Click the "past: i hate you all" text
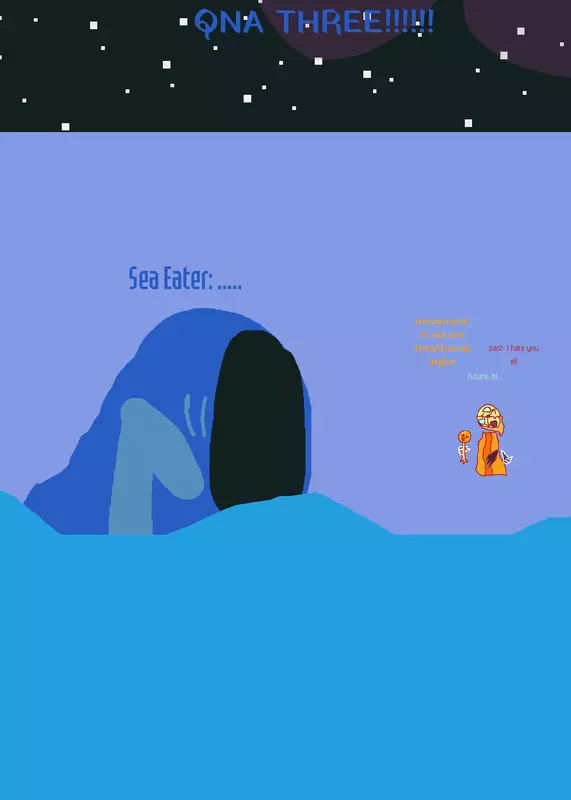The image size is (571, 800). (x=513, y=354)
